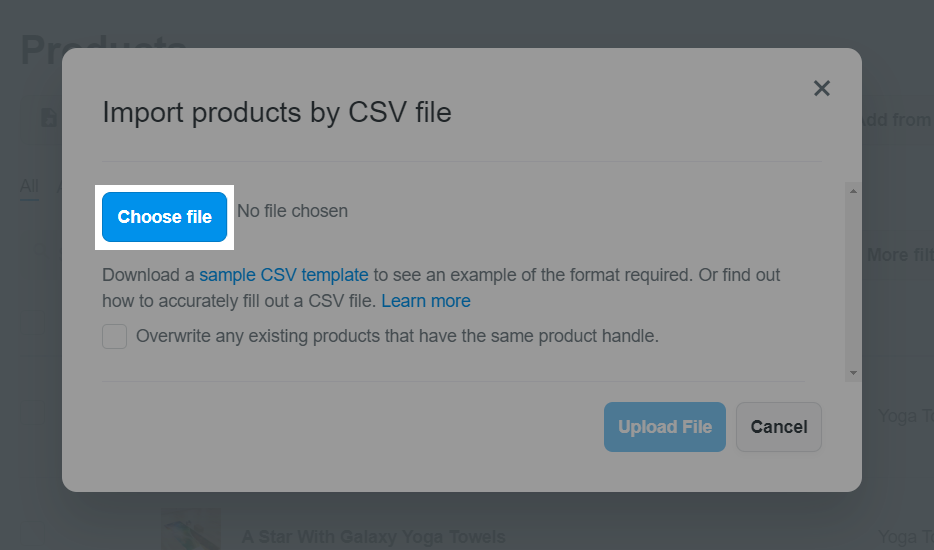Viewport: 934px width, 550px height.
Task: Click the 'No file chosen' text
Action: (292, 211)
